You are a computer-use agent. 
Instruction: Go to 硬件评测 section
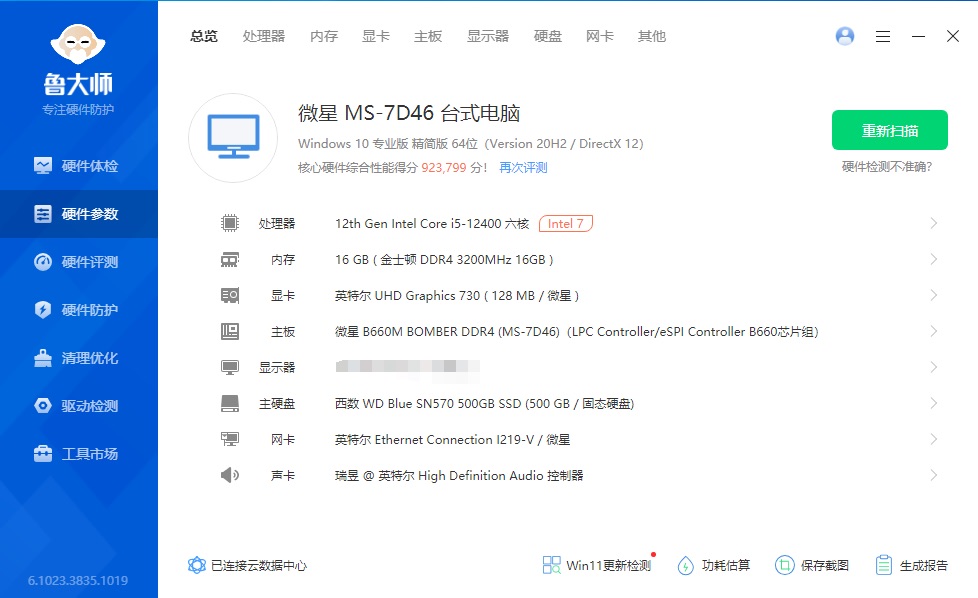click(79, 262)
